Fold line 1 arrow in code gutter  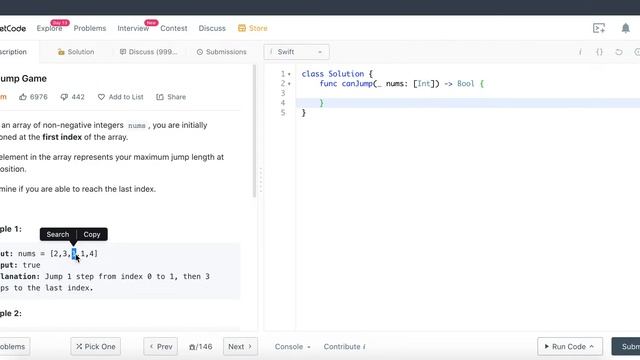289,74
